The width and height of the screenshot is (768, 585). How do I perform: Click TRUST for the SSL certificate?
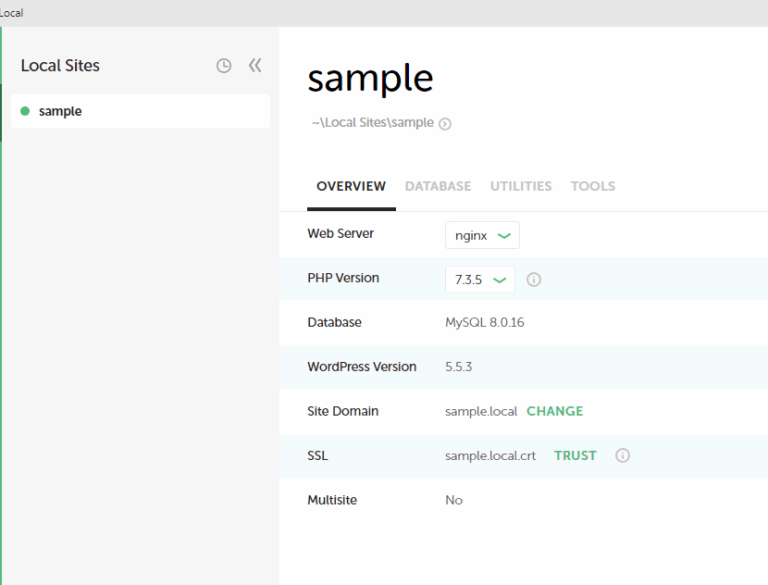point(575,456)
